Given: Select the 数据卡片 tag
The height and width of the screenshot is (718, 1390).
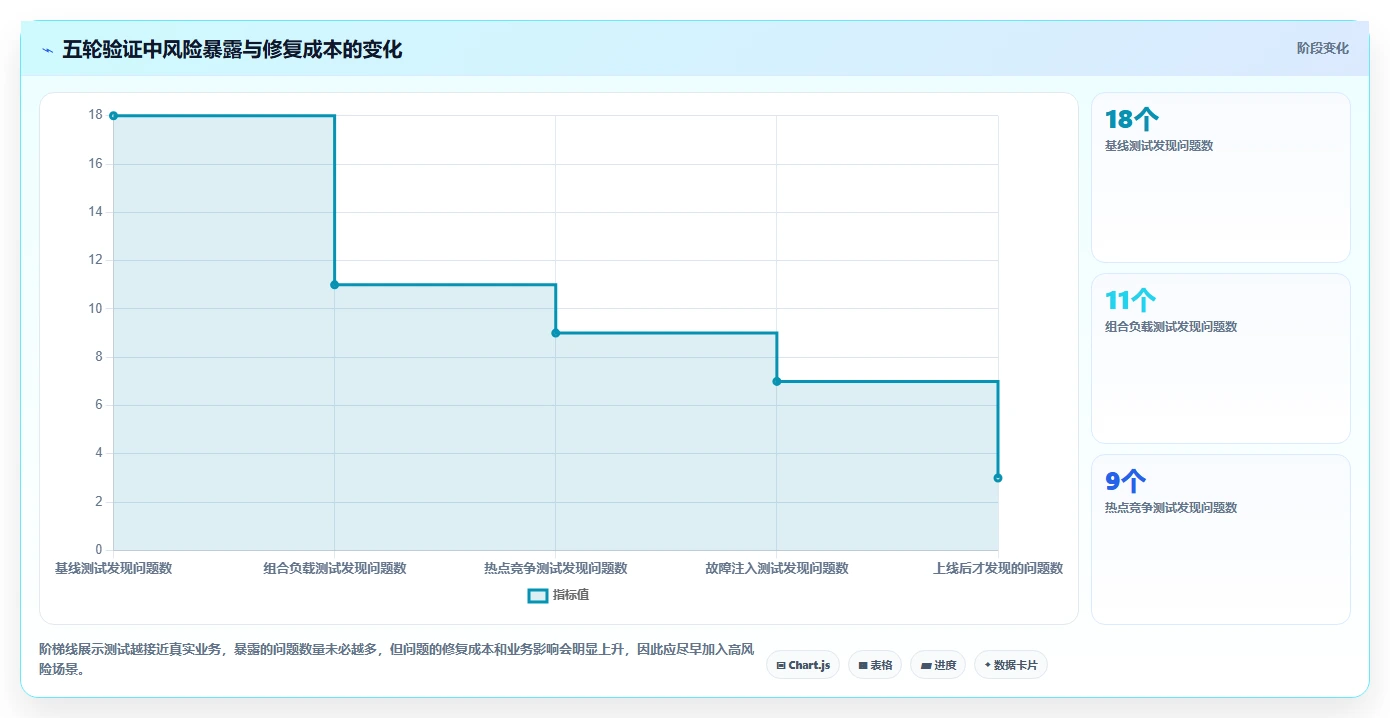Looking at the screenshot, I should point(1010,665).
